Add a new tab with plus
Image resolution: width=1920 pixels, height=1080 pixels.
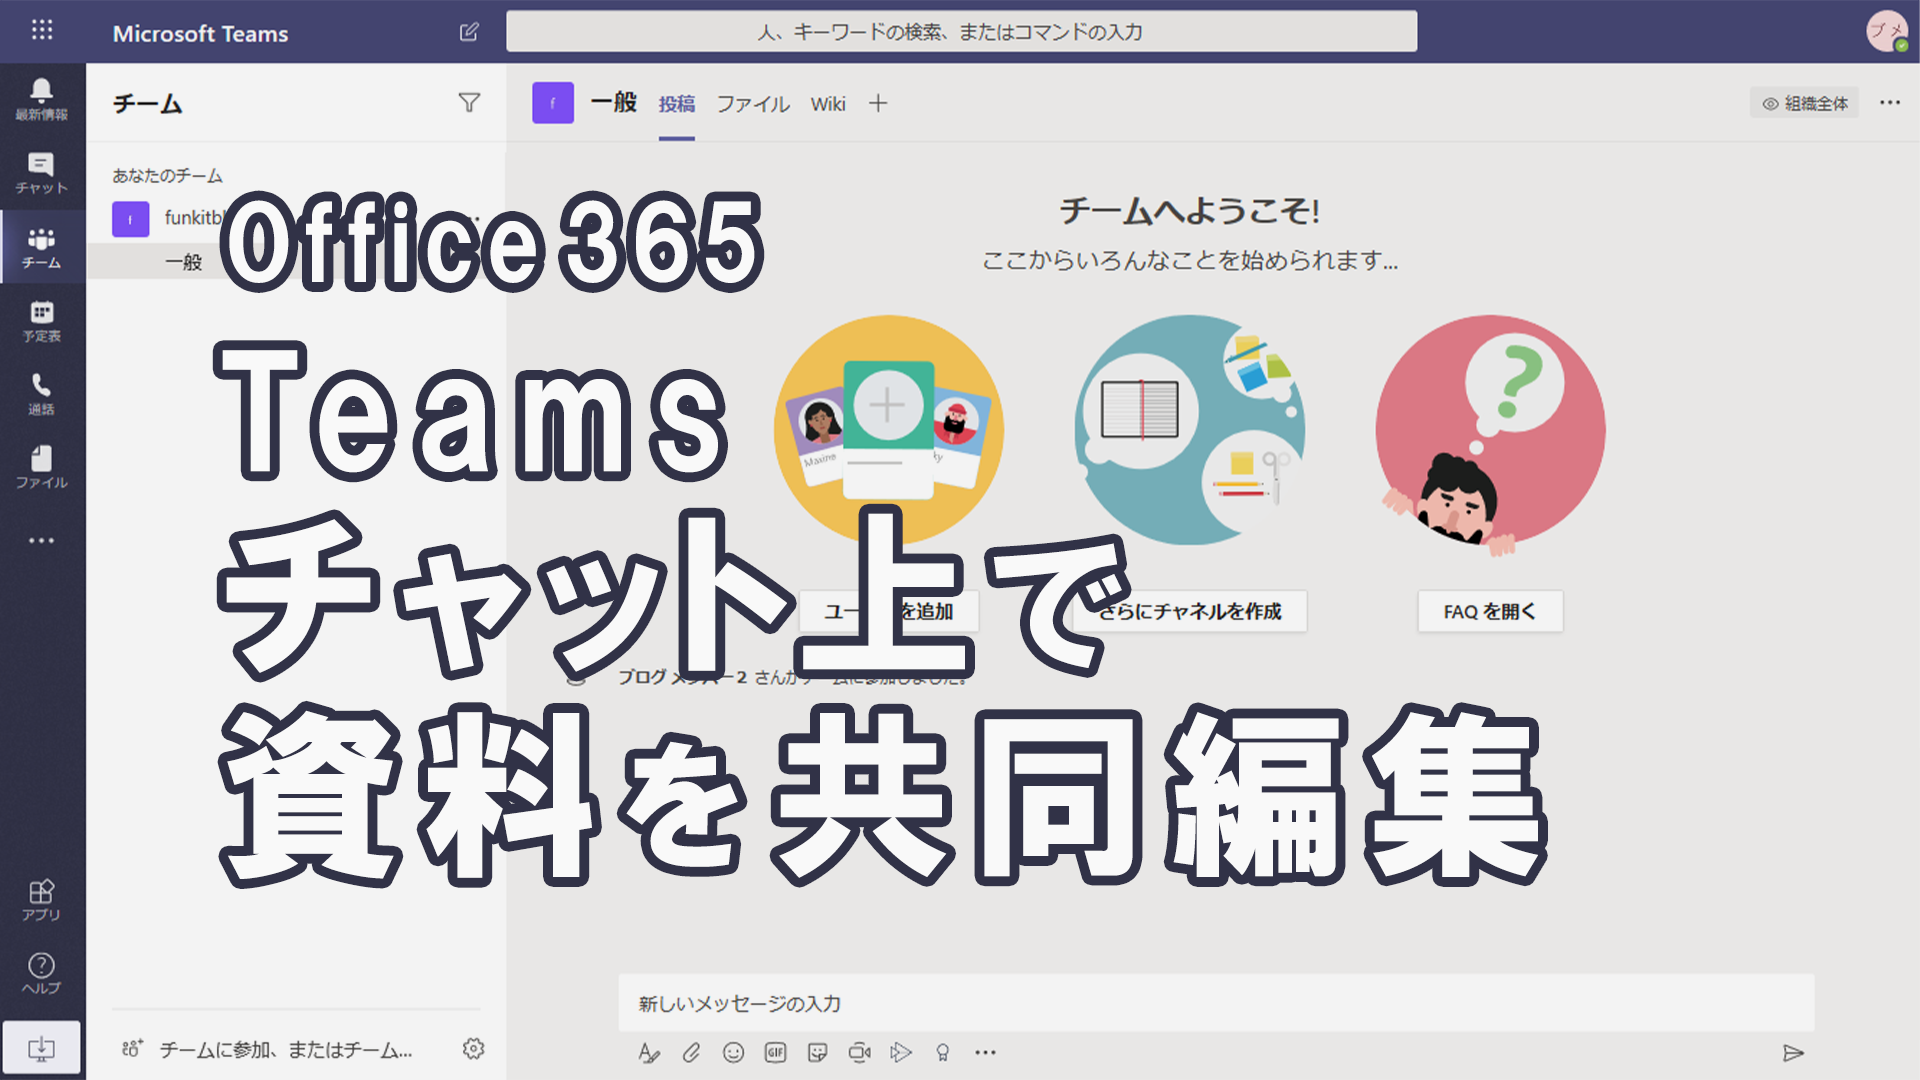coord(878,103)
